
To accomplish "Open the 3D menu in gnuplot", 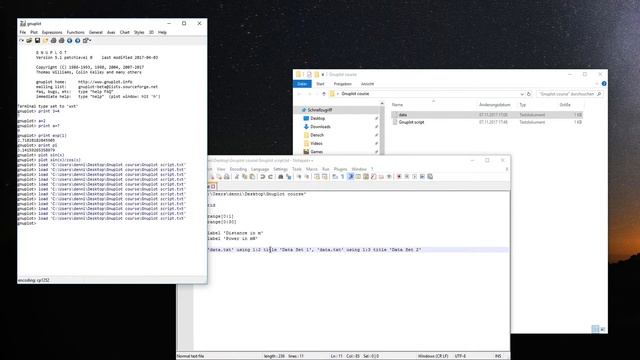I will [x=151, y=32].
